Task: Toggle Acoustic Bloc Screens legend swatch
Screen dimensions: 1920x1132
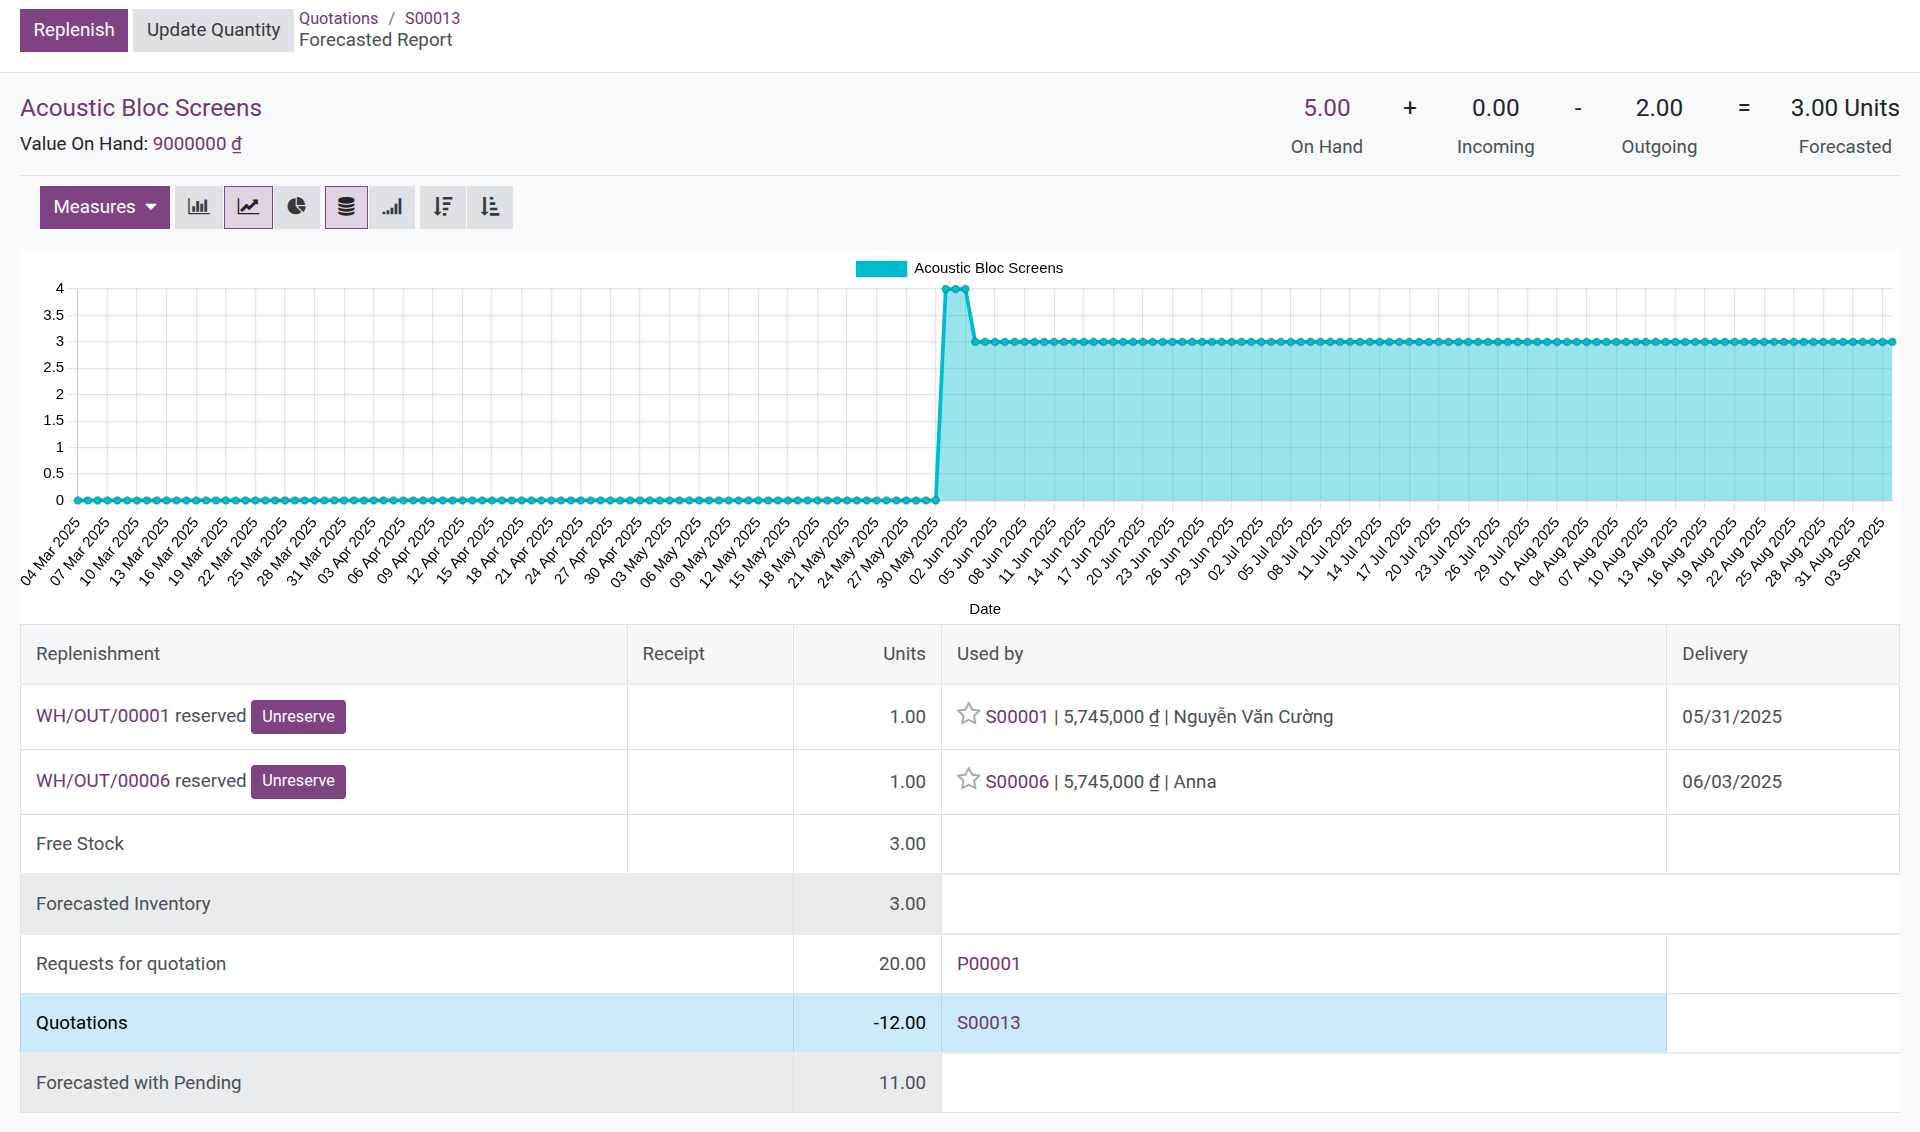Action: 881,268
